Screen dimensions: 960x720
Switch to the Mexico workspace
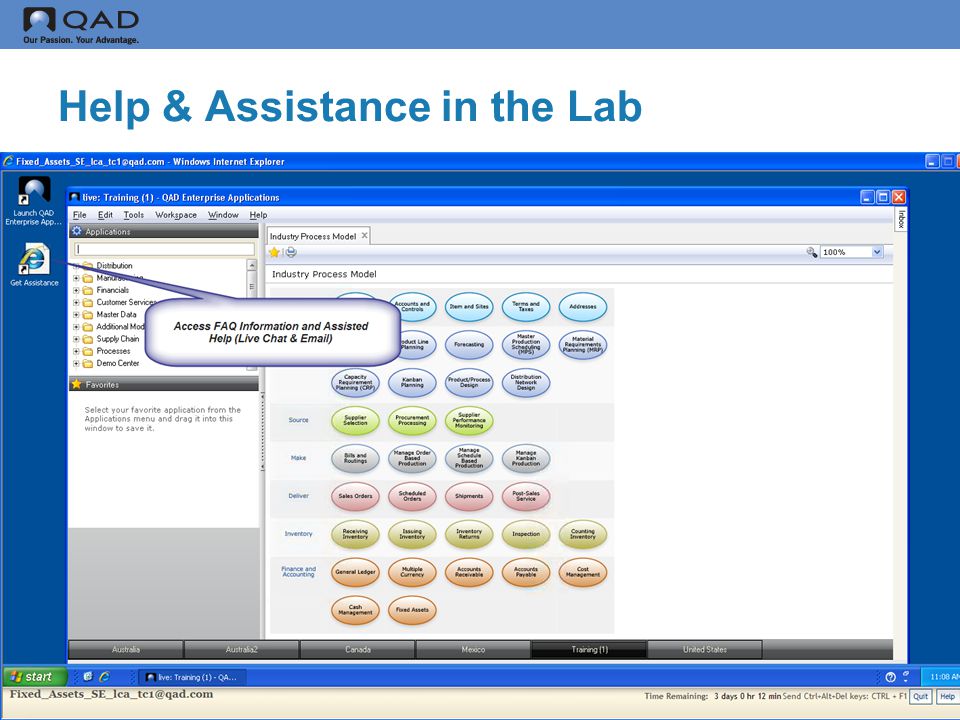(x=473, y=650)
